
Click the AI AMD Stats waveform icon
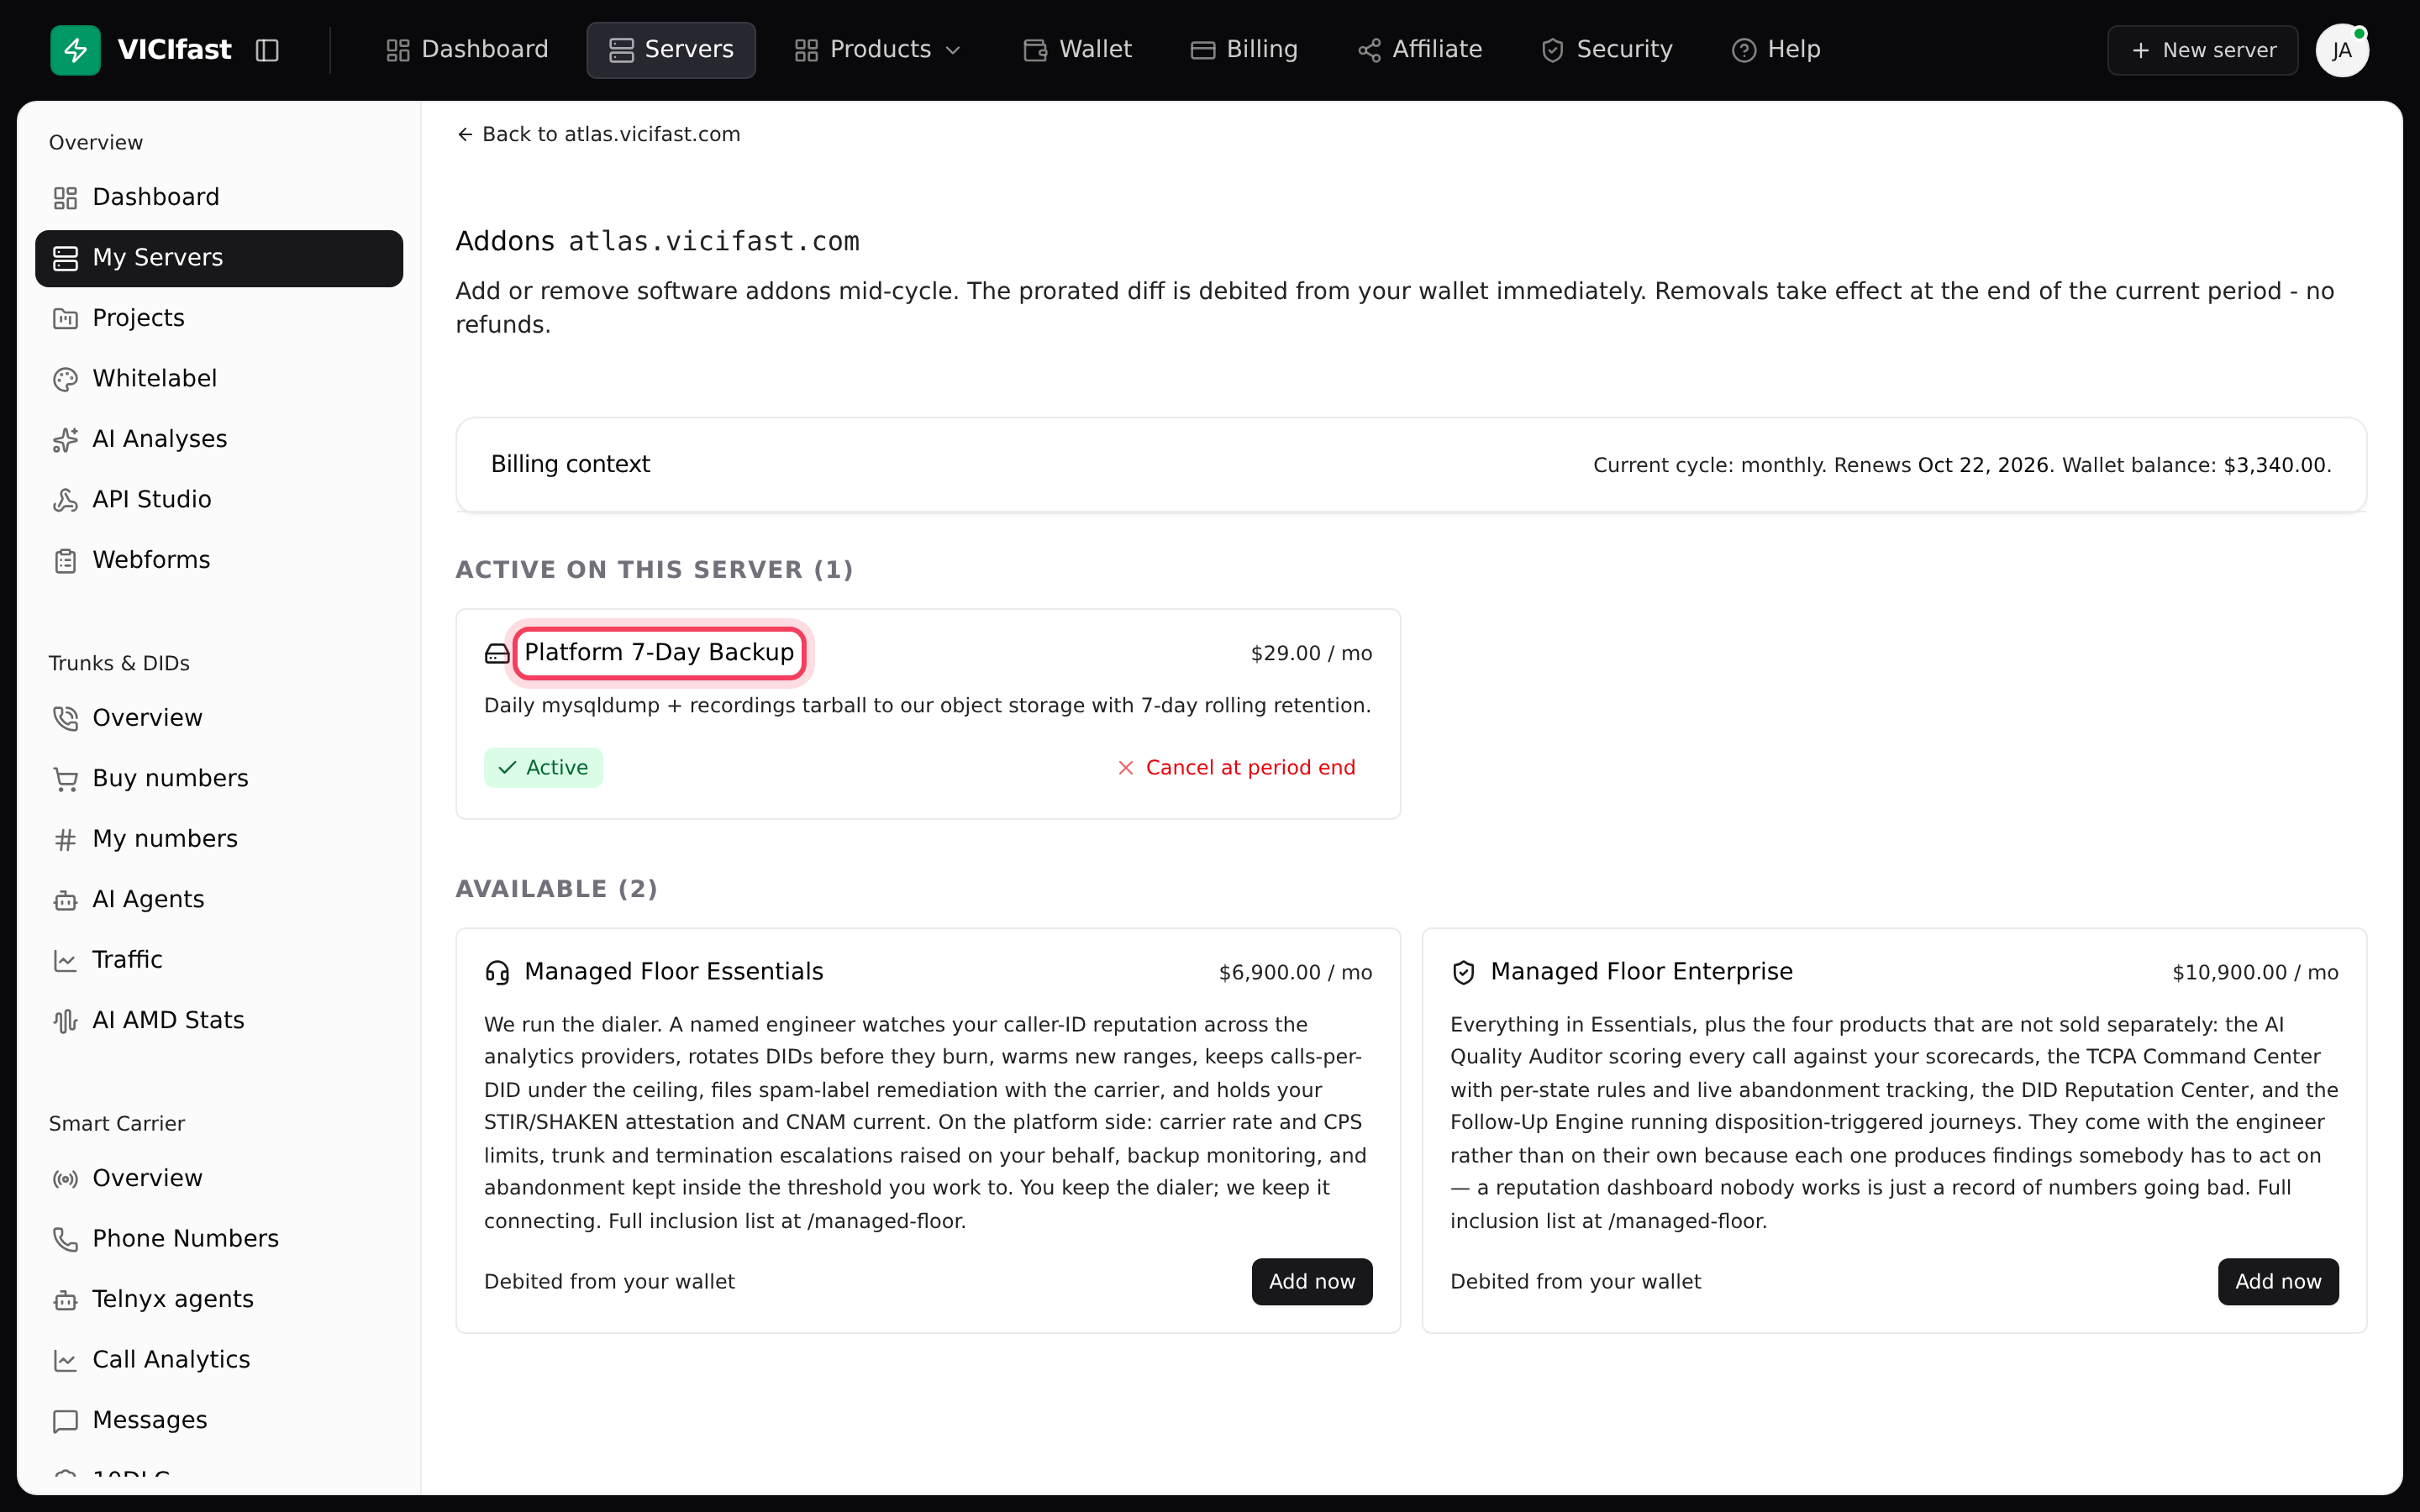tap(65, 1021)
